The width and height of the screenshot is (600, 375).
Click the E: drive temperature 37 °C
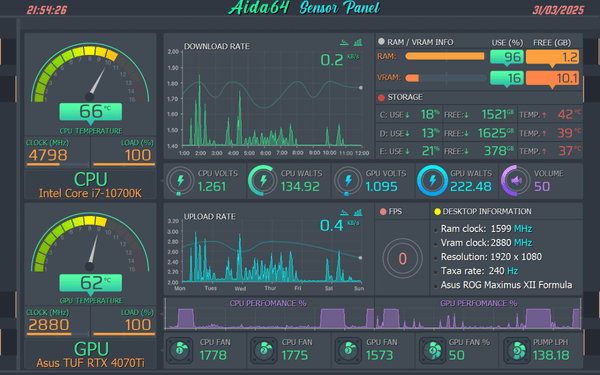(569, 151)
